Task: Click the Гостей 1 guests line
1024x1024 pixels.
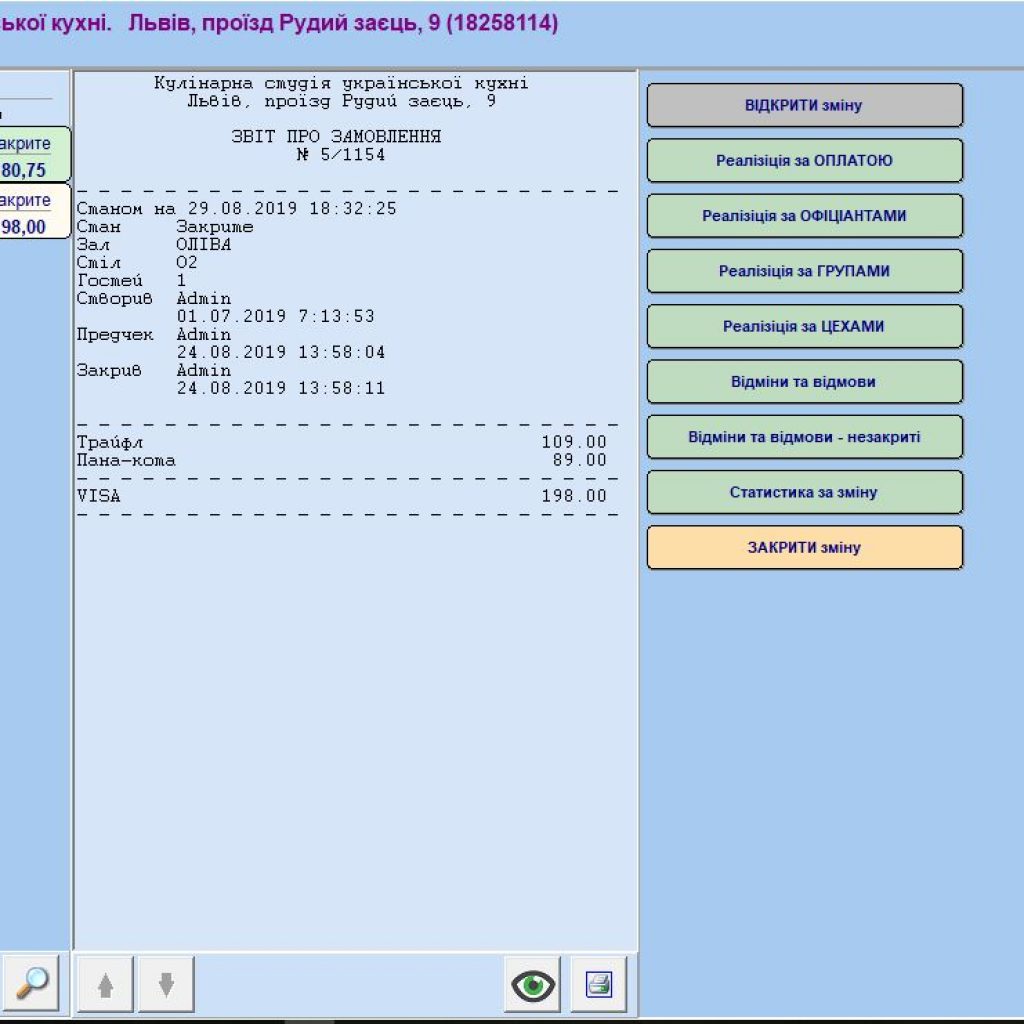Action: [x=131, y=281]
